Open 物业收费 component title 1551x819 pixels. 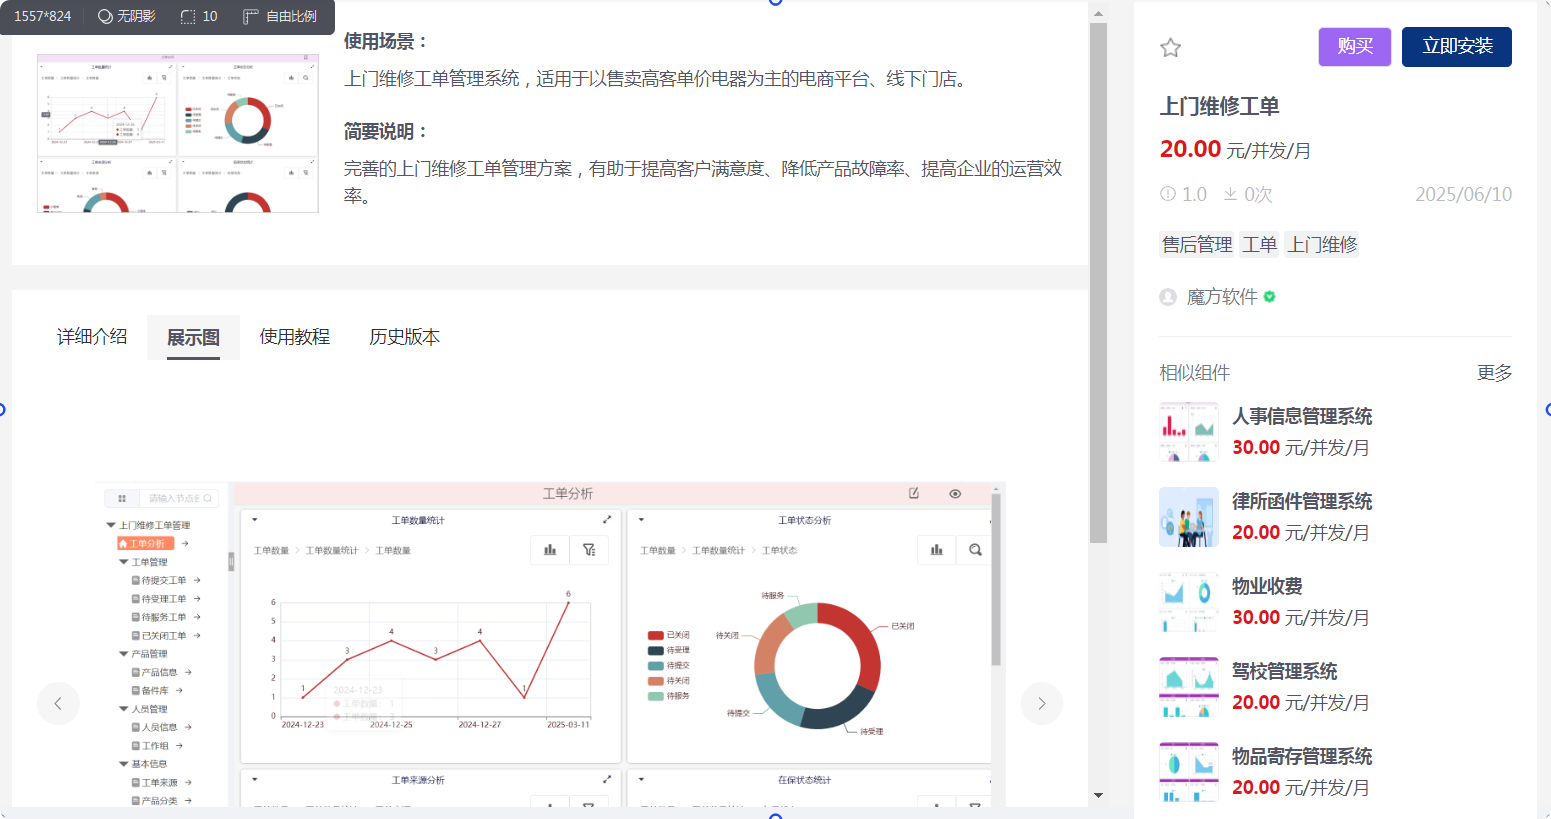click(x=1267, y=586)
